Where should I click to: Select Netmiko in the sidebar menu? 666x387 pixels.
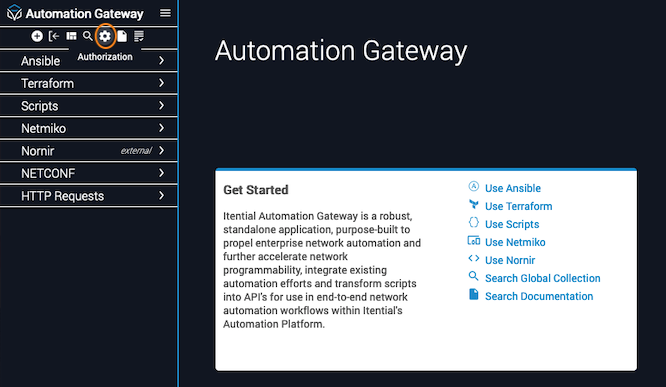pyautogui.click(x=43, y=128)
